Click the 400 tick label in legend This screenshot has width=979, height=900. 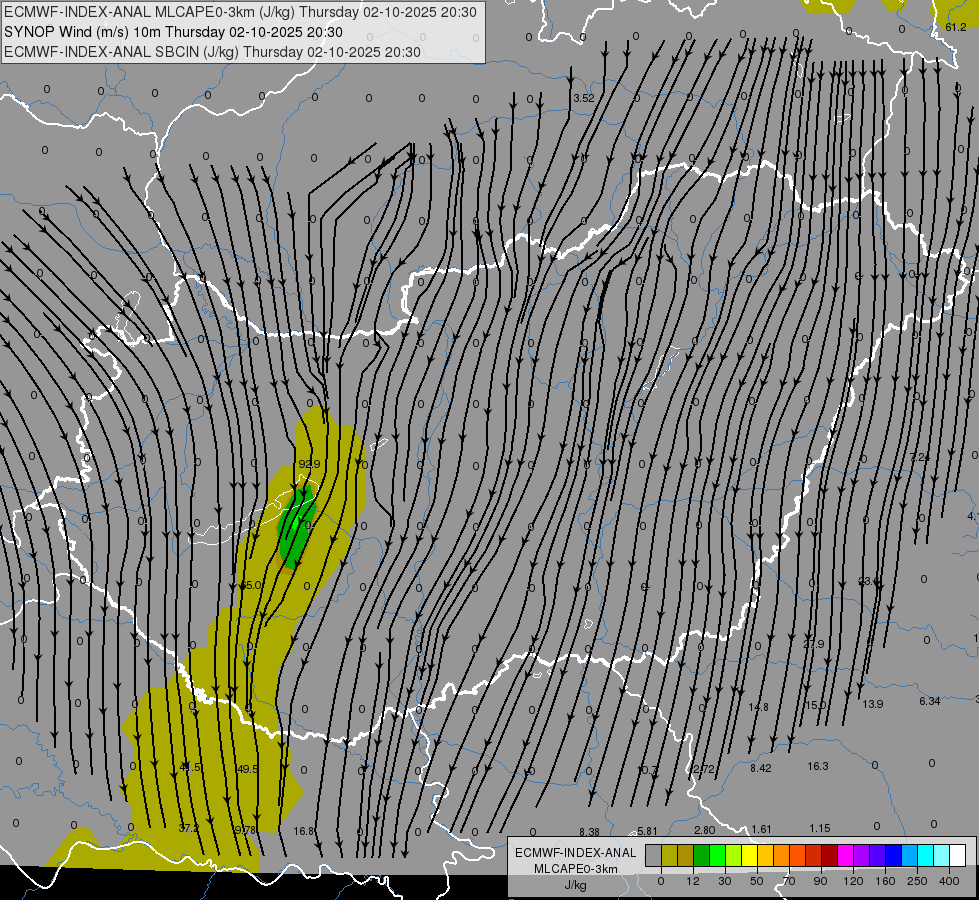pos(949,881)
